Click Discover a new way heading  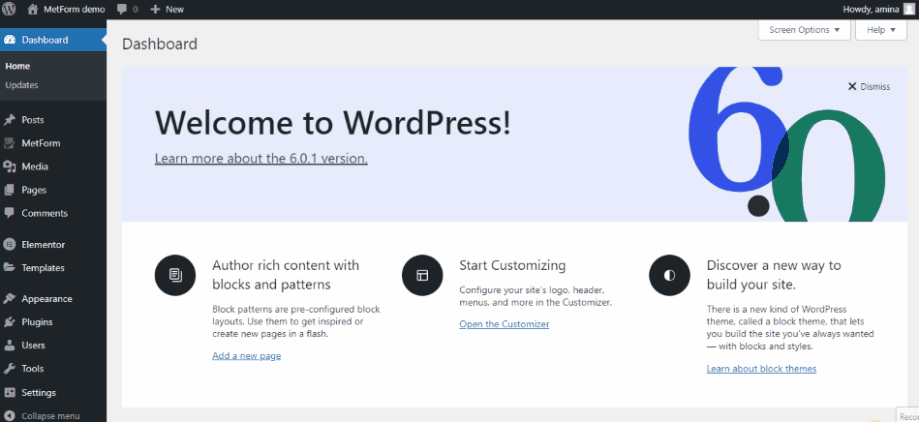tap(774, 275)
